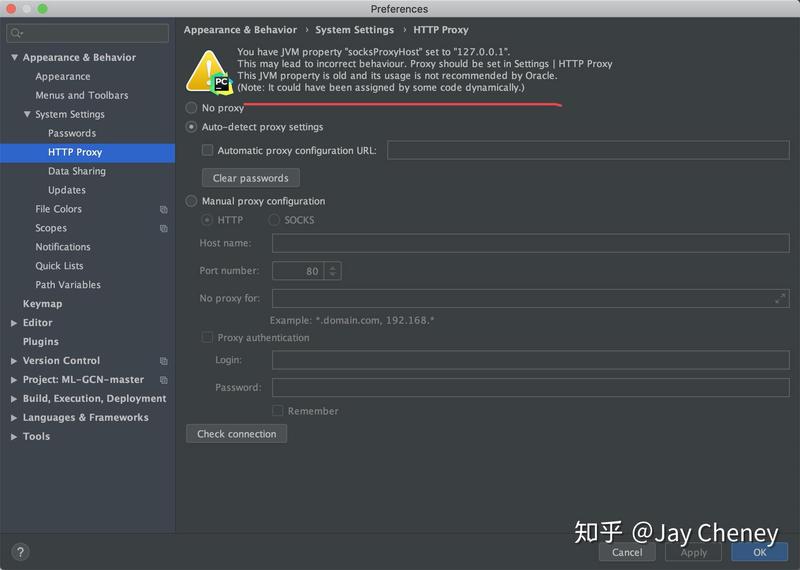The height and width of the screenshot is (570, 800).
Task: Click the project-level icon beside Build, Execution, Deployment
Action: [164, 399]
